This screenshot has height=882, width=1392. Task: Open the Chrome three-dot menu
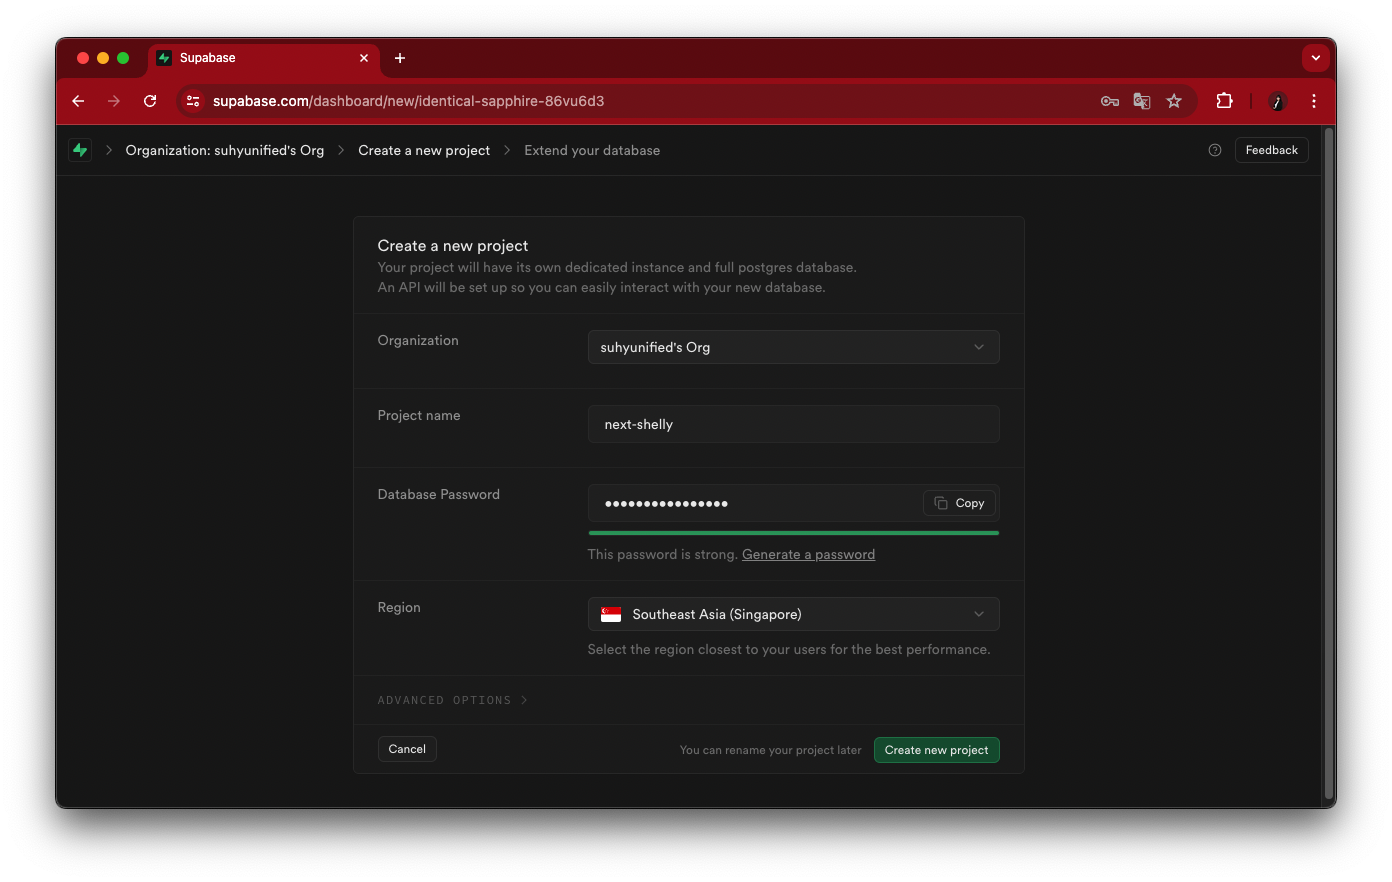[x=1314, y=101]
